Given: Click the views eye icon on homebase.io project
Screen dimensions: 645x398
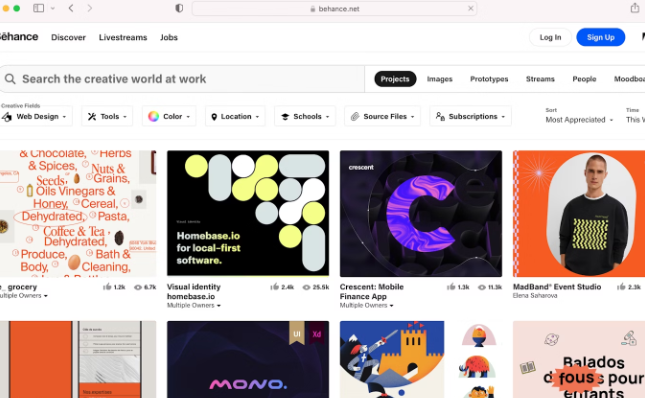Looking at the screenshot, I should pyautogui.click(x=306, y=287).
